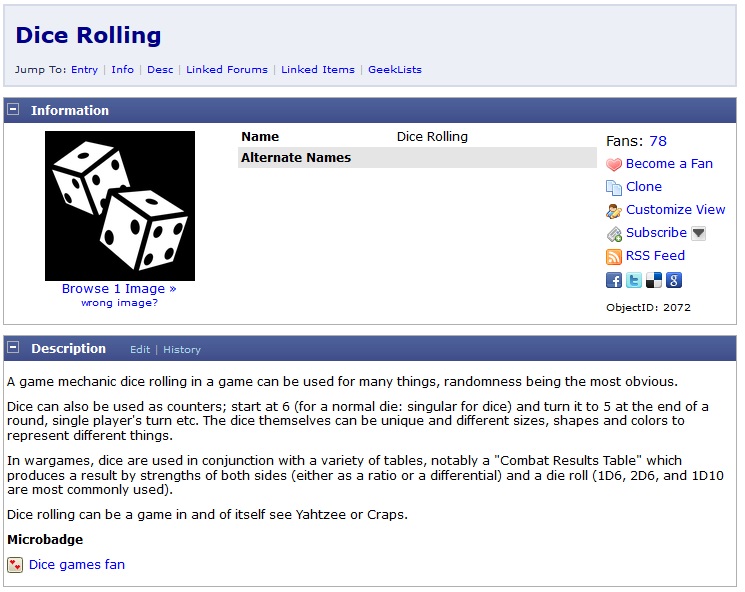Collapse the Information section
This screenshot has height=592, width=745.
click(x=13, y=109)
